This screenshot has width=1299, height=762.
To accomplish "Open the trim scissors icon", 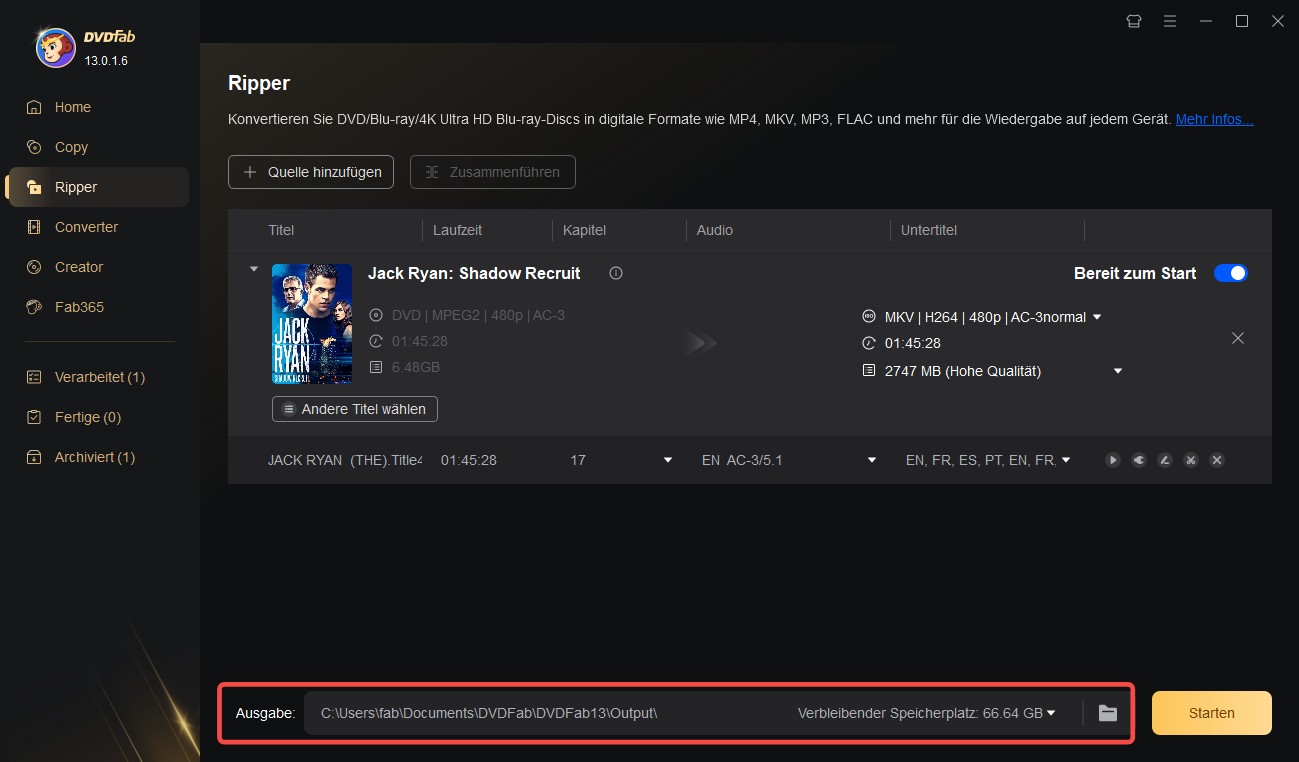I will pyautogui.click(x=1191, y=460).
